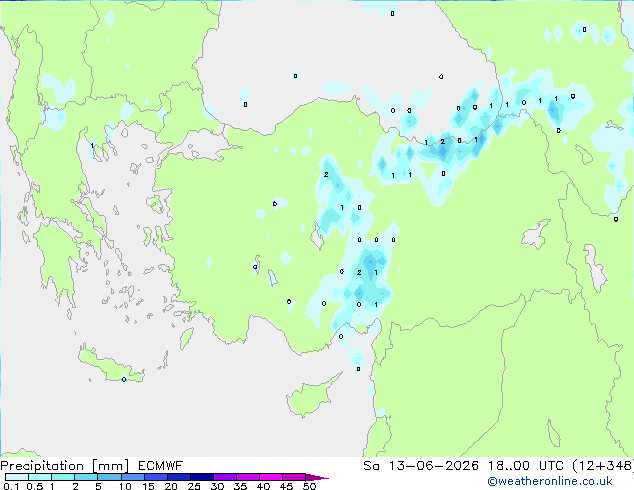Image resolution: width=634 pixels, height=490 pixels.
Task: Click the 'Sa 13-06-2026' date text
Action: pyautogui.click(x=421, y=466)
